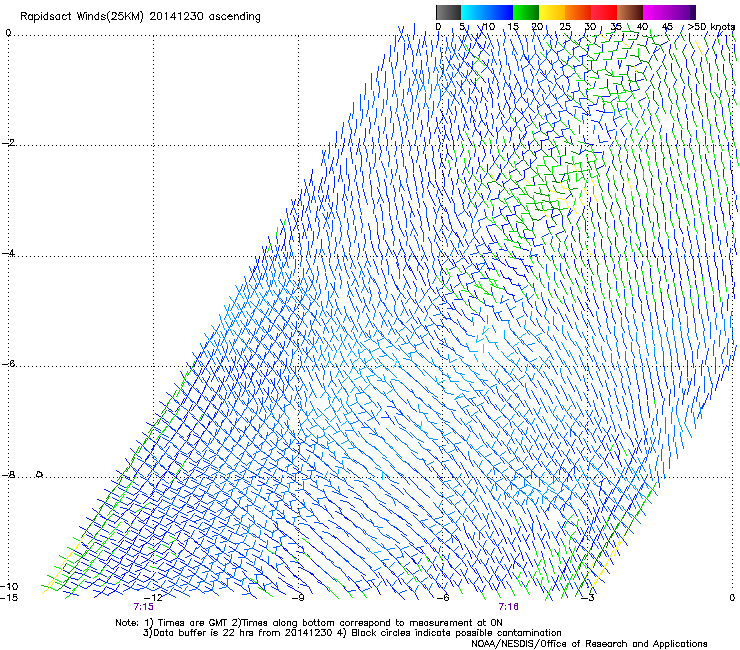Click the '-15' longitude axis label

coord(9,598)
